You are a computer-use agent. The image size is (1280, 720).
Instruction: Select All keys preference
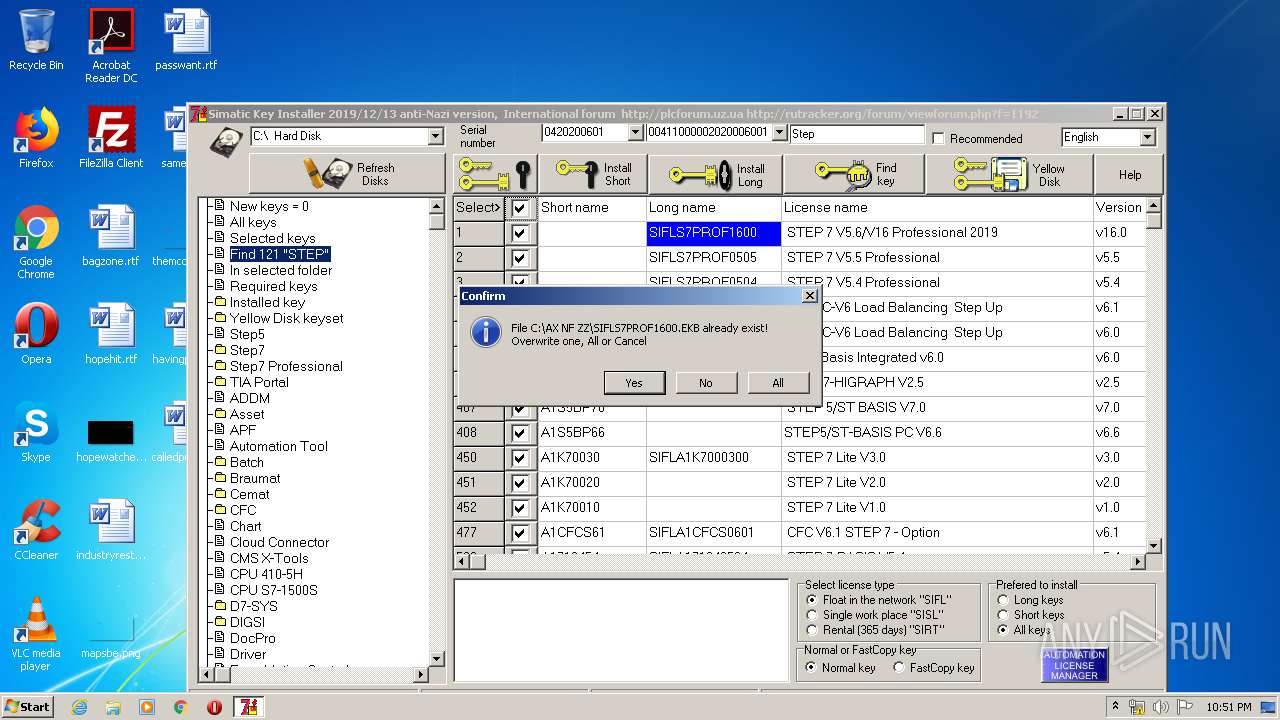coord(1003,630)
